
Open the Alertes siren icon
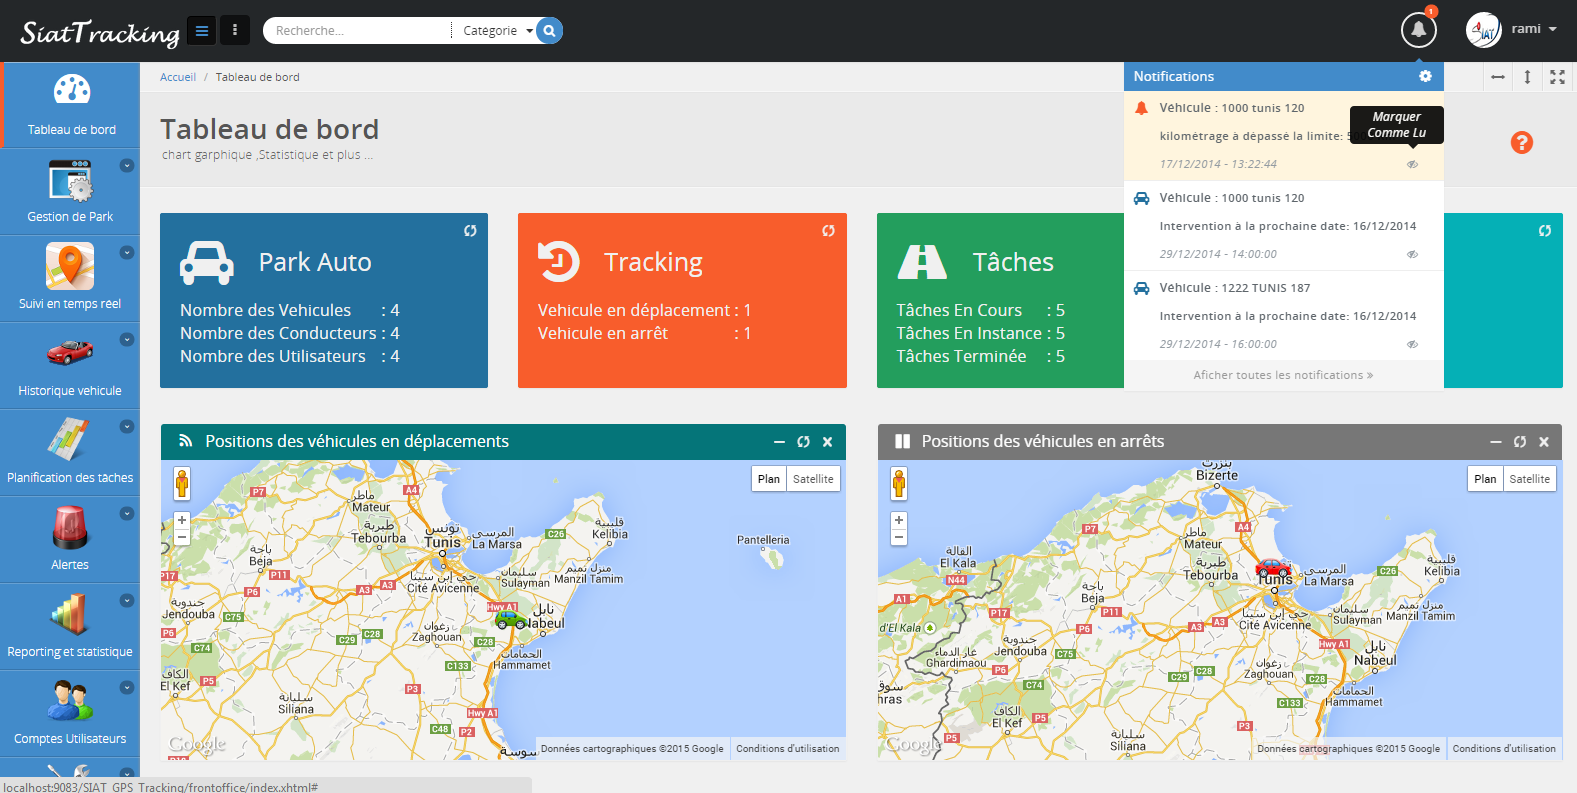70,527
